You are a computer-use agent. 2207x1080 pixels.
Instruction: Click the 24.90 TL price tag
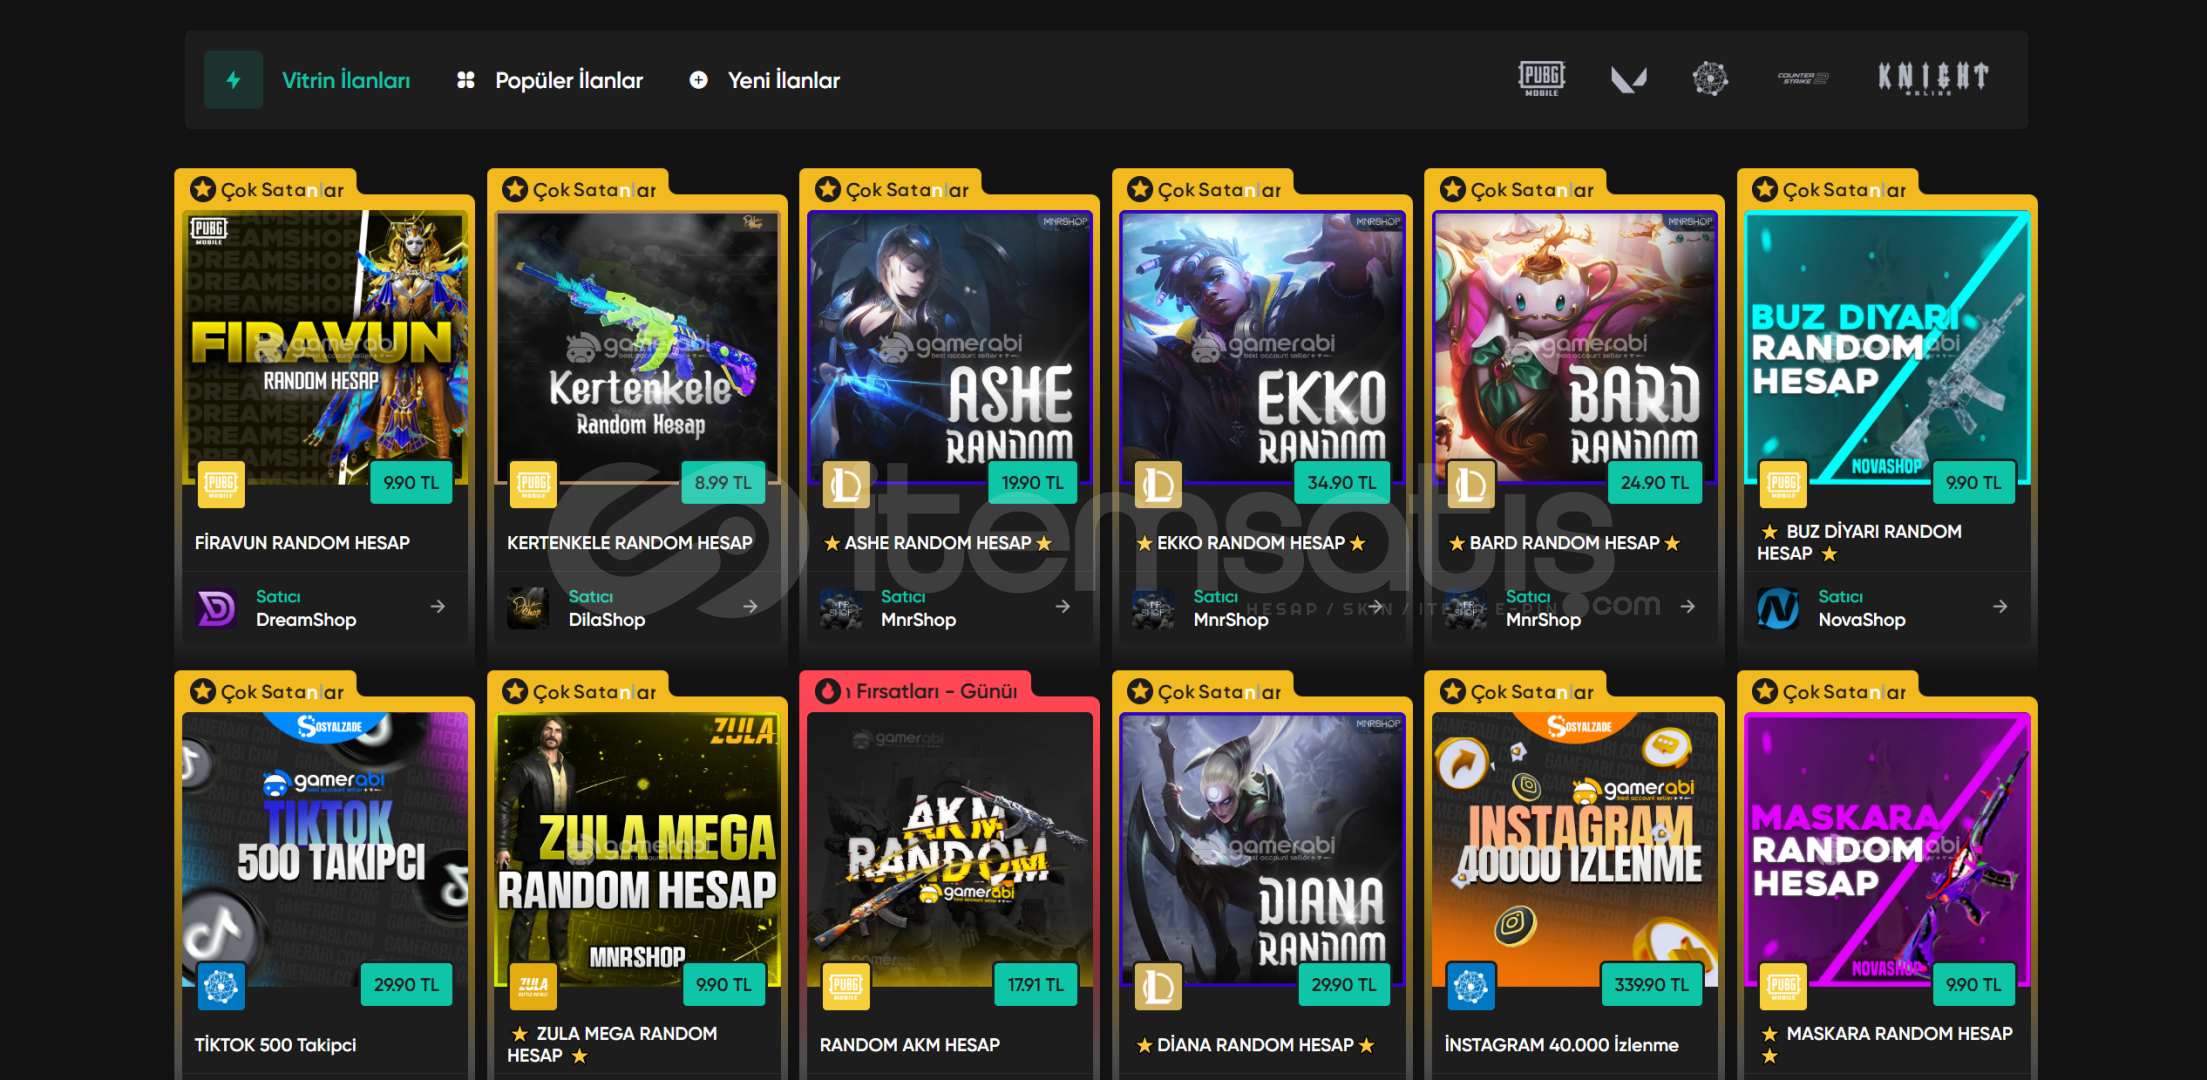[x=1655, y=483]
